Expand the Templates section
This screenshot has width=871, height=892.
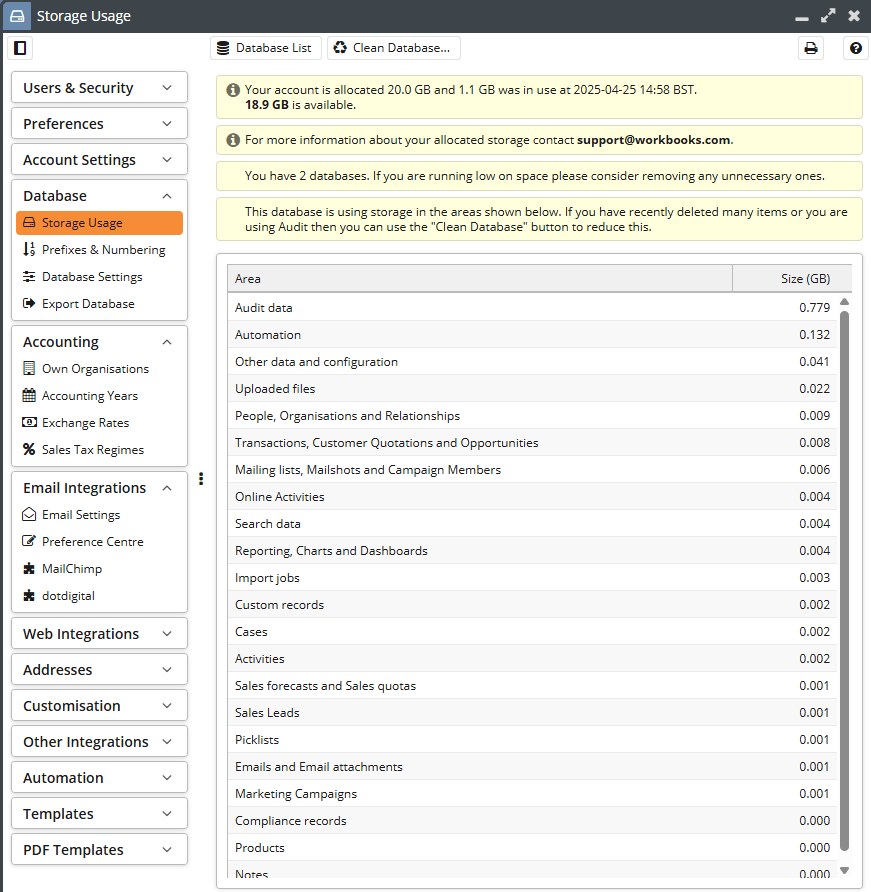100,813
